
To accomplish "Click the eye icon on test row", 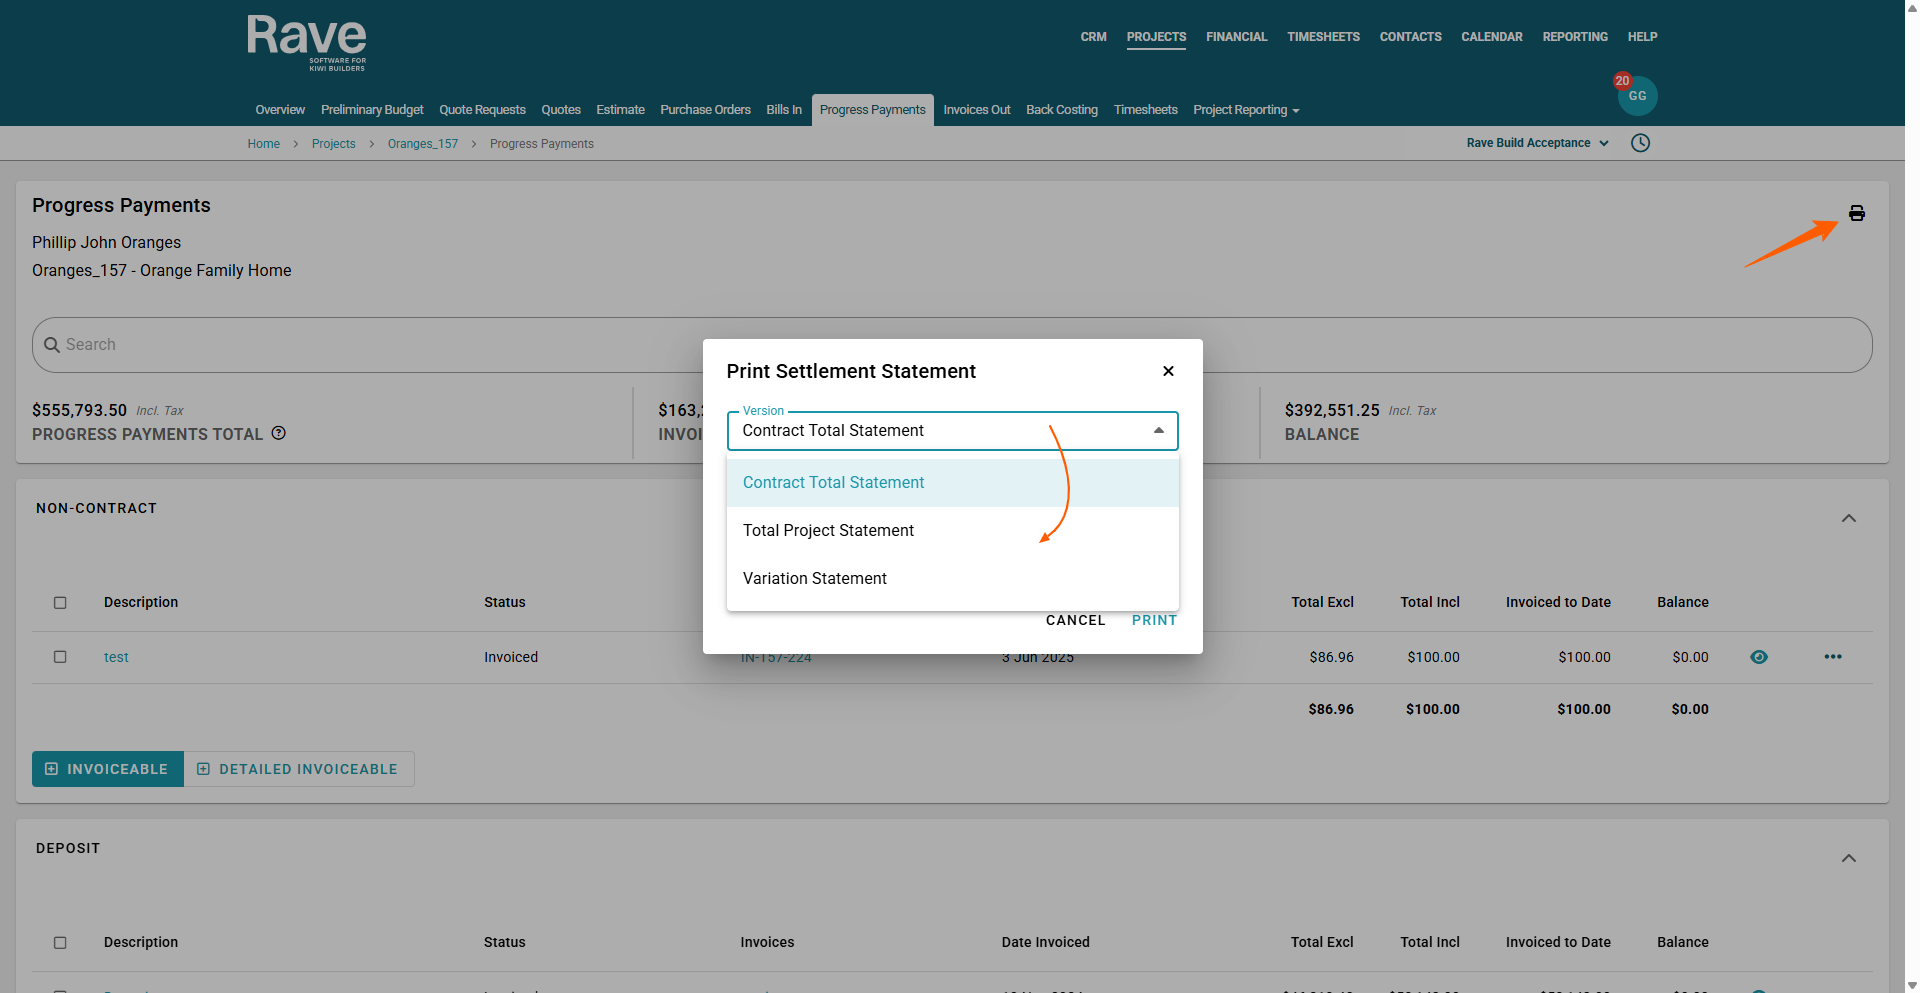I will click(x=1759, y=657).
